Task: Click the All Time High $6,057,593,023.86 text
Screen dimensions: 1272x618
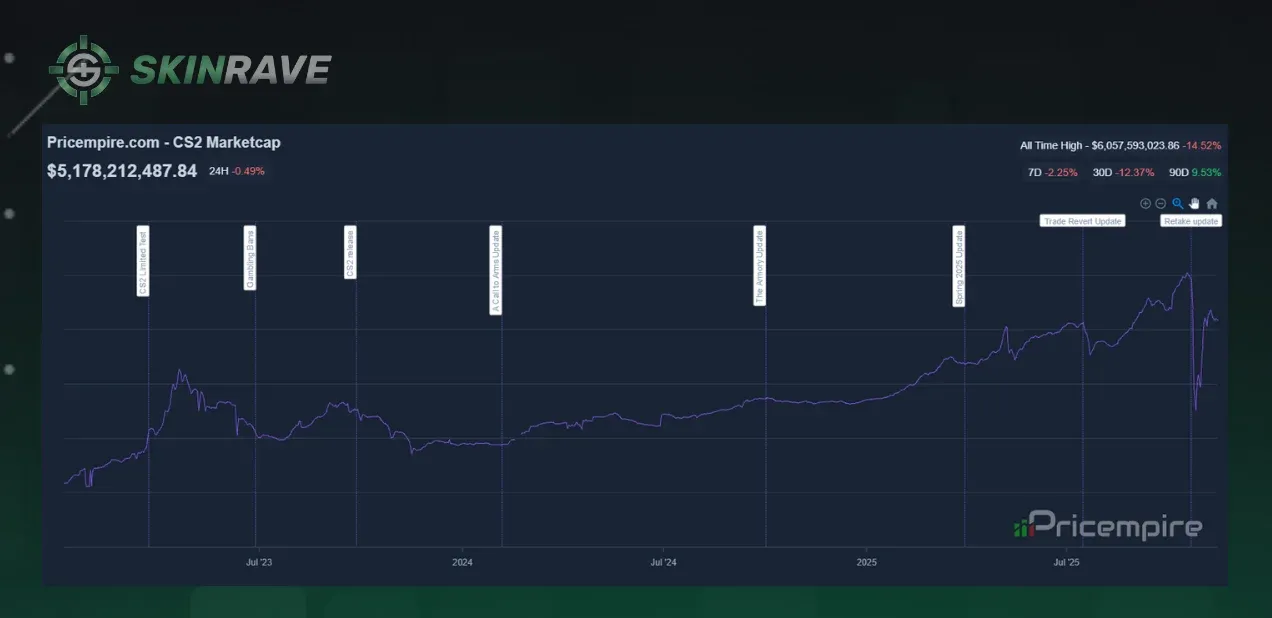Action: click(x=1100, y=146)
